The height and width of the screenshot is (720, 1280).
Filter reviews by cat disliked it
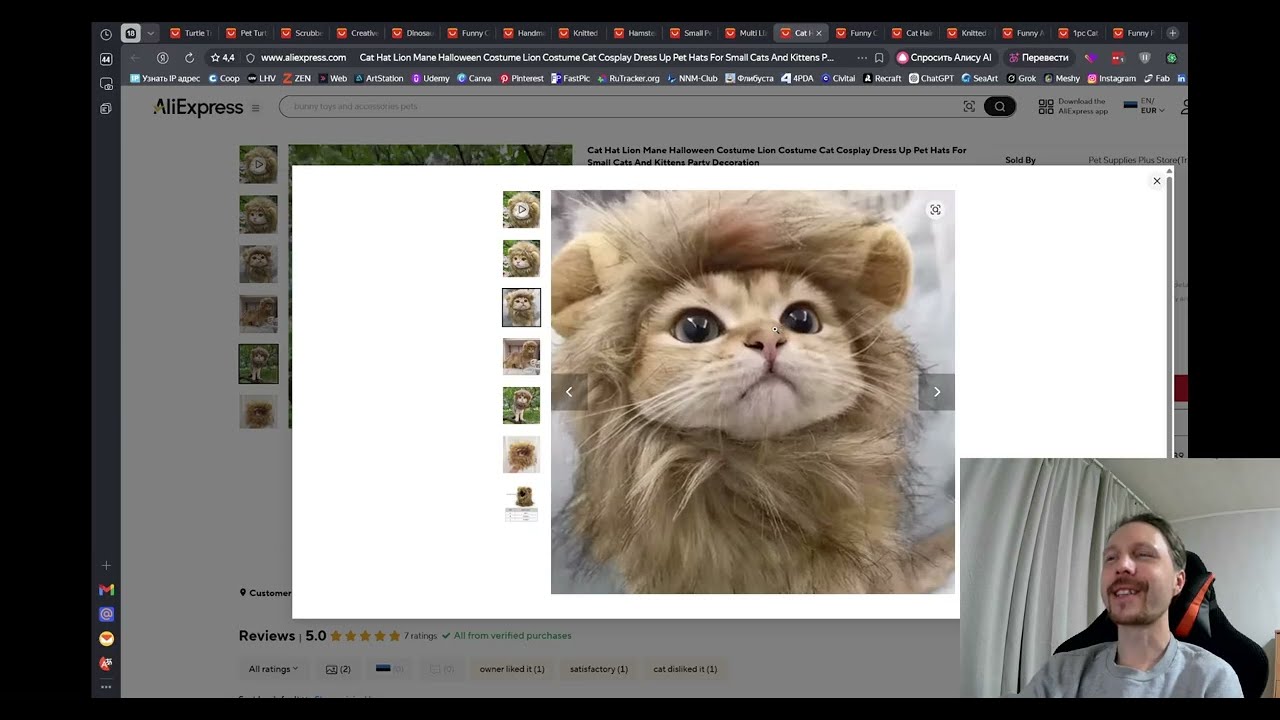tap(685, 669)
